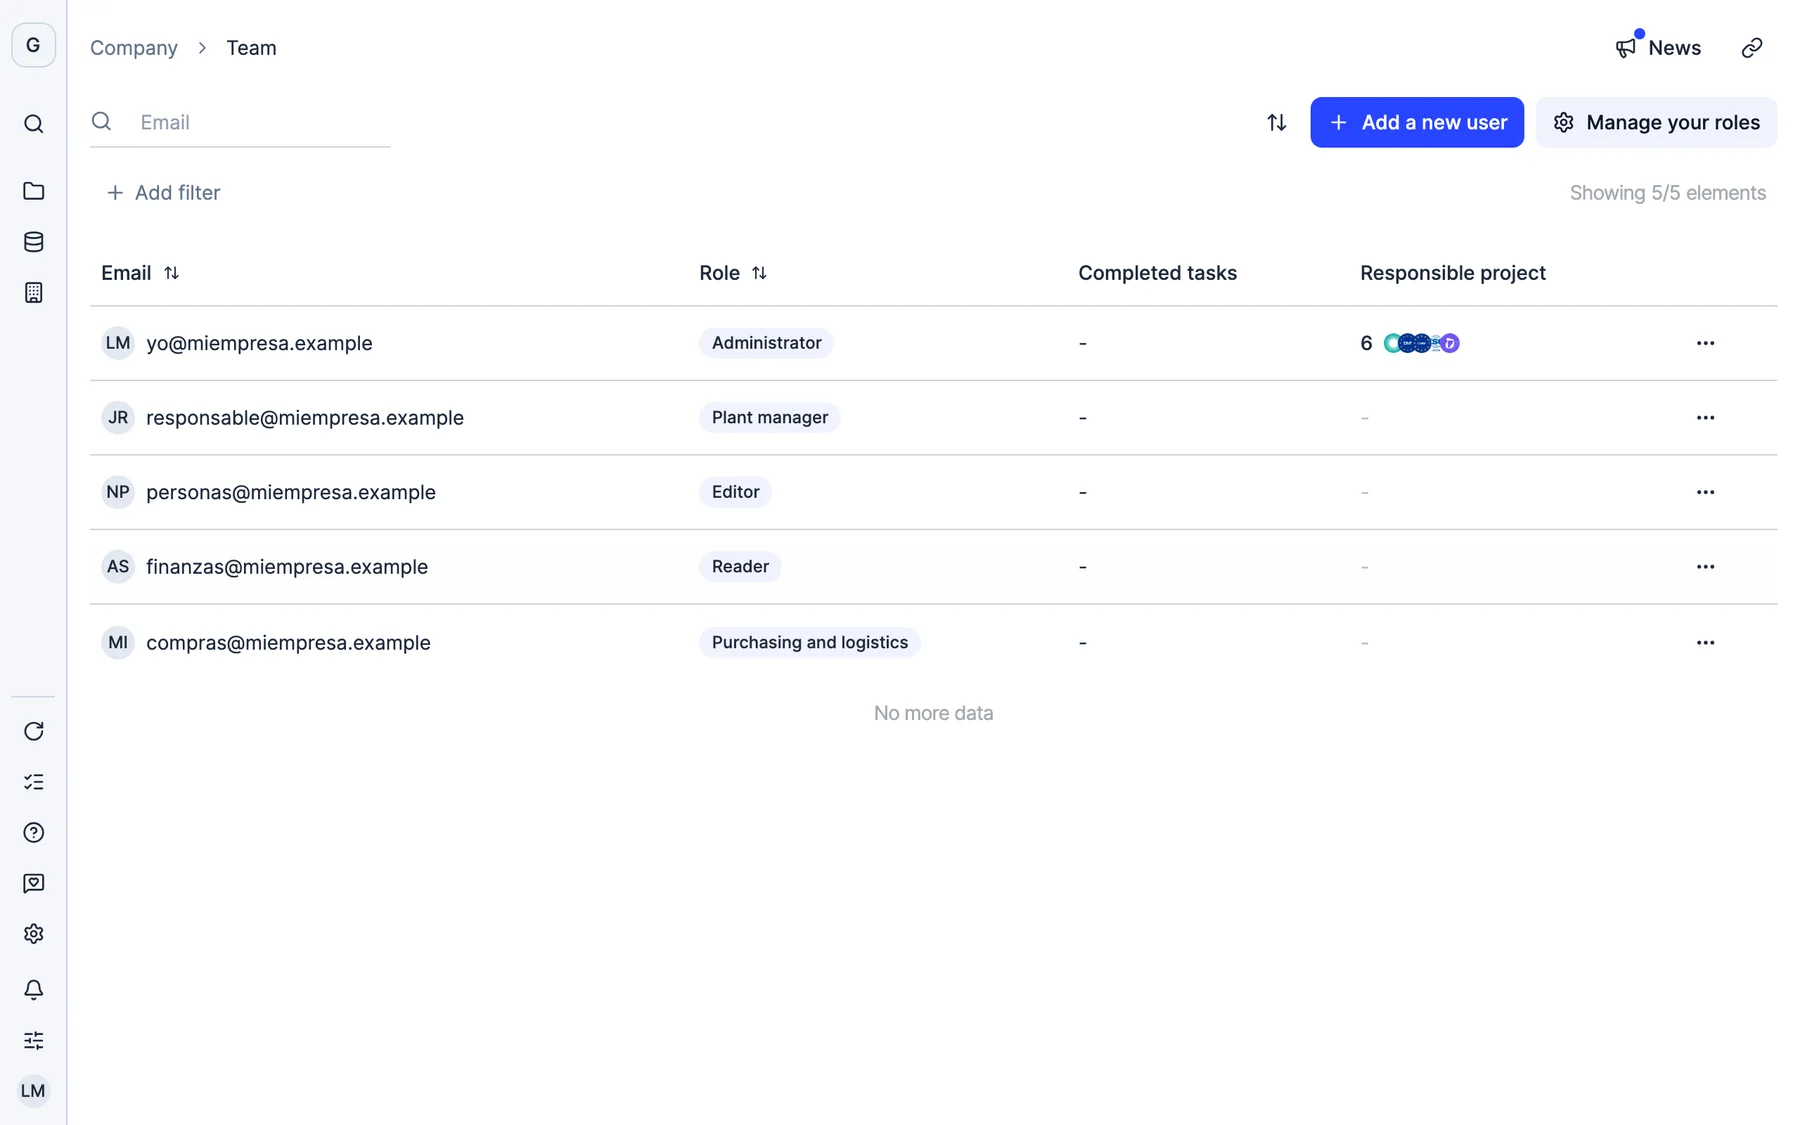Click the sort arrows next to Add a new user
The width and height of the screenshot is (1800, 1125).
pyautogui.click(x=1276, y=122)
